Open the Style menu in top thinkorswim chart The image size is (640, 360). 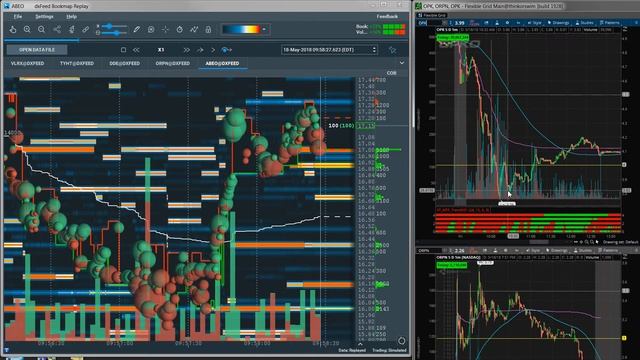click(534, 23)
